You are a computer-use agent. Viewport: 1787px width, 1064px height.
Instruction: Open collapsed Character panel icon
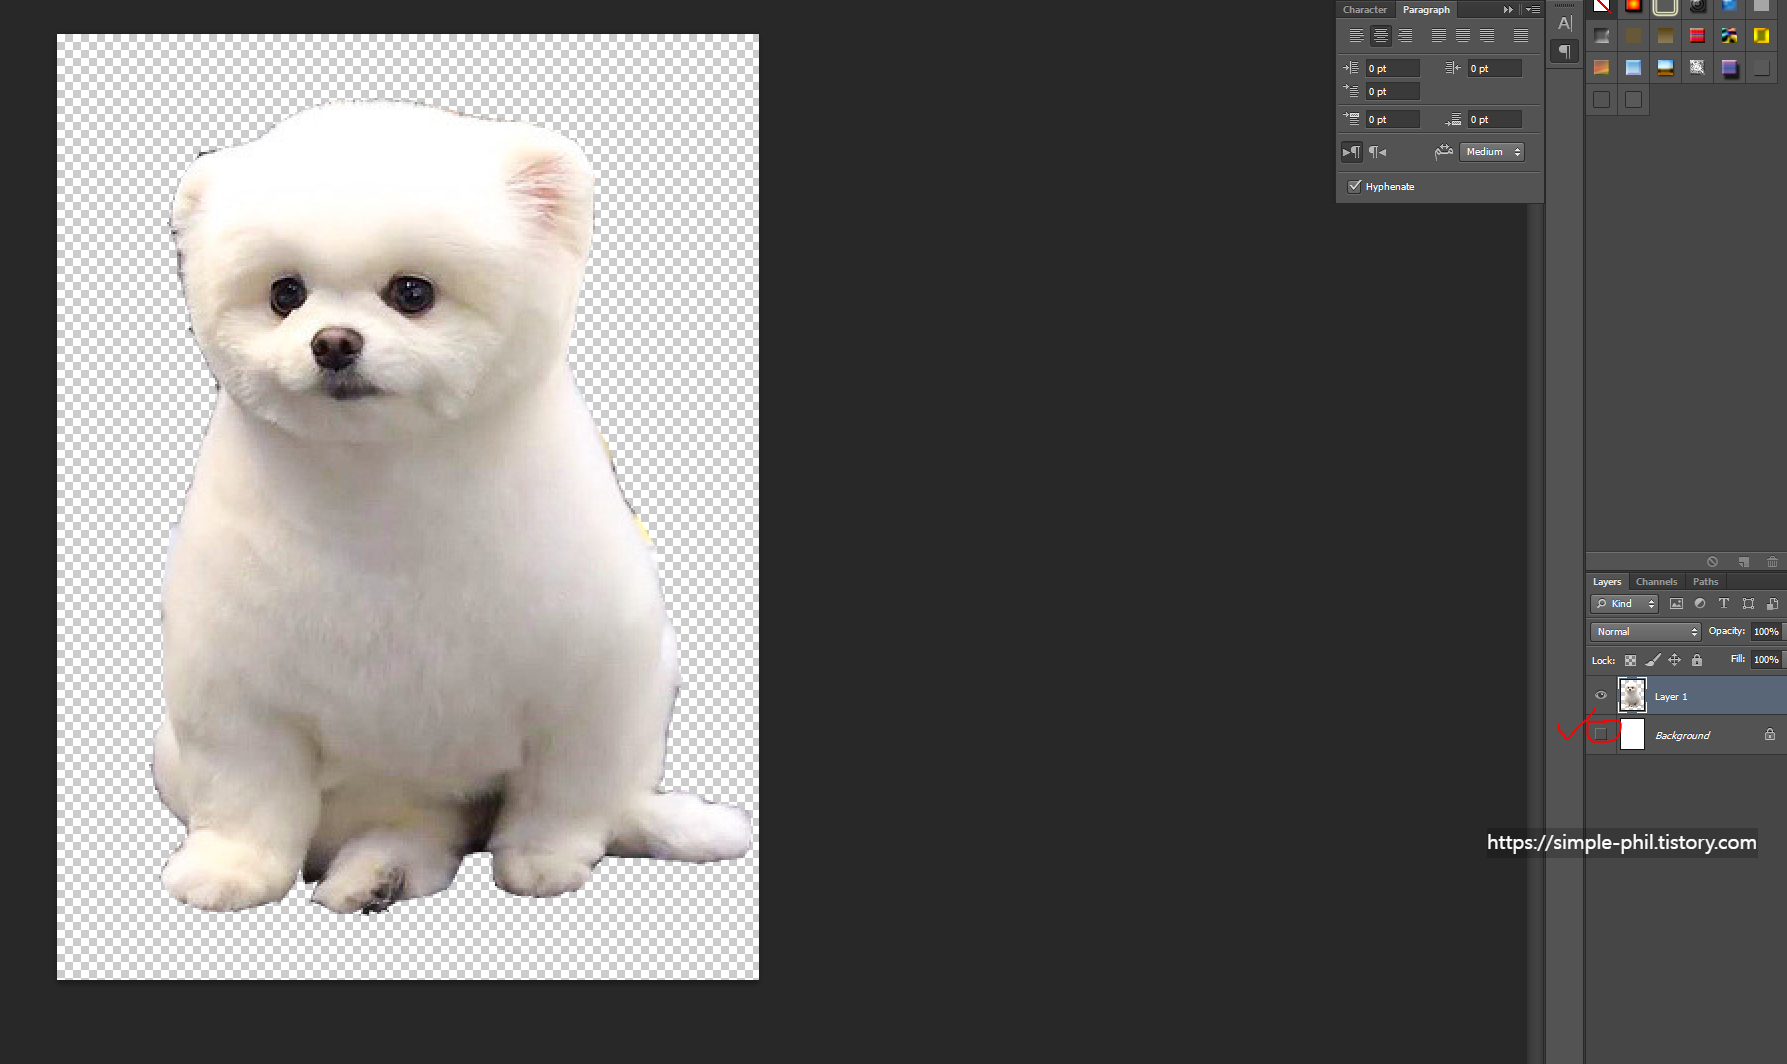click(1565, 23)
